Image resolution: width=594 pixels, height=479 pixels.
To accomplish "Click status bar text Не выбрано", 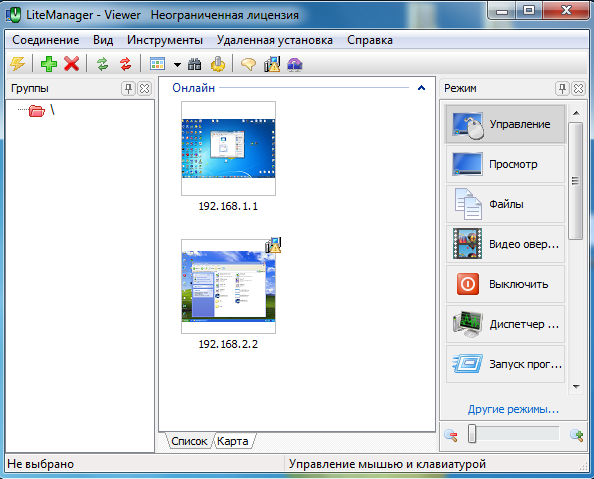I will coord(41,464).
